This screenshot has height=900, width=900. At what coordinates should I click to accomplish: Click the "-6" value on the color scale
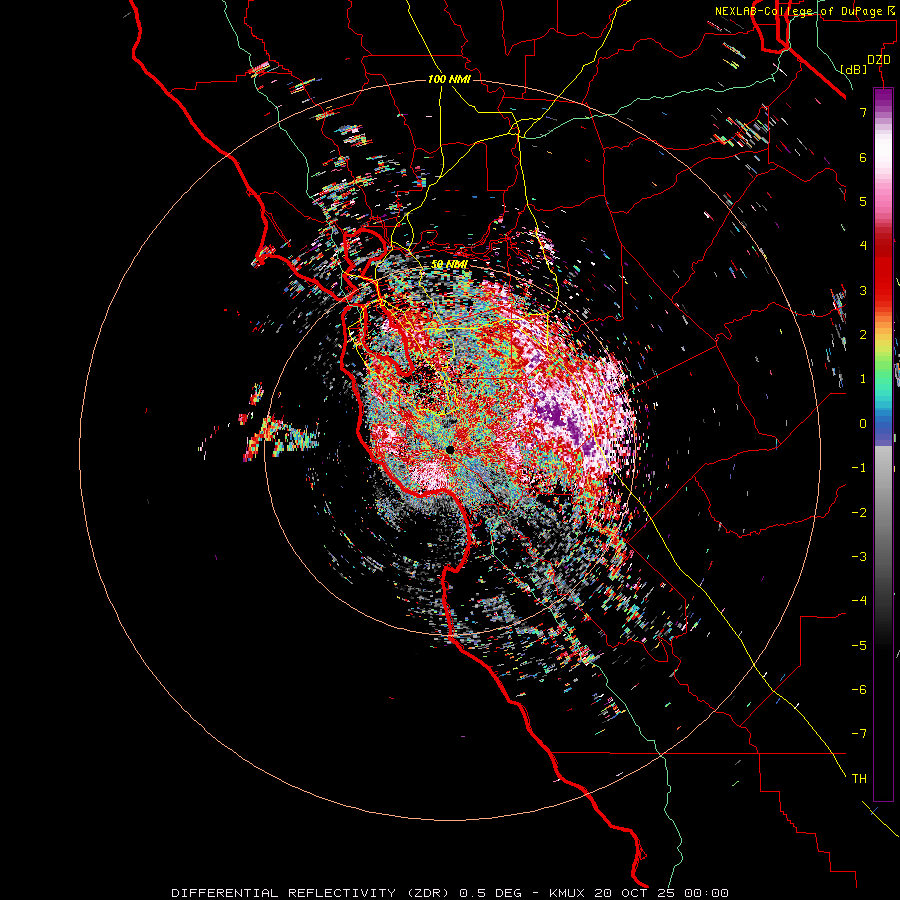[859, 690]
